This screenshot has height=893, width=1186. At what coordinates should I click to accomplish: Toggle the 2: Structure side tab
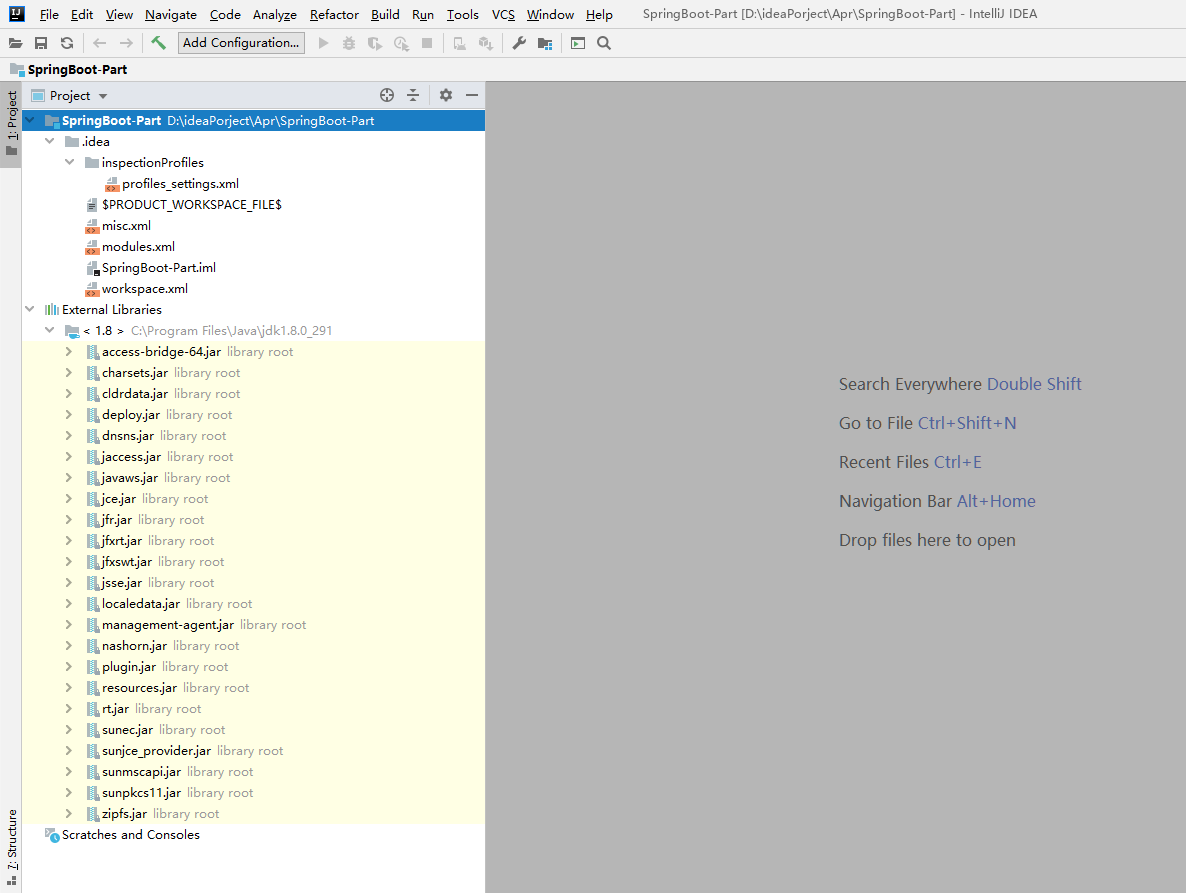click(11, 848)
